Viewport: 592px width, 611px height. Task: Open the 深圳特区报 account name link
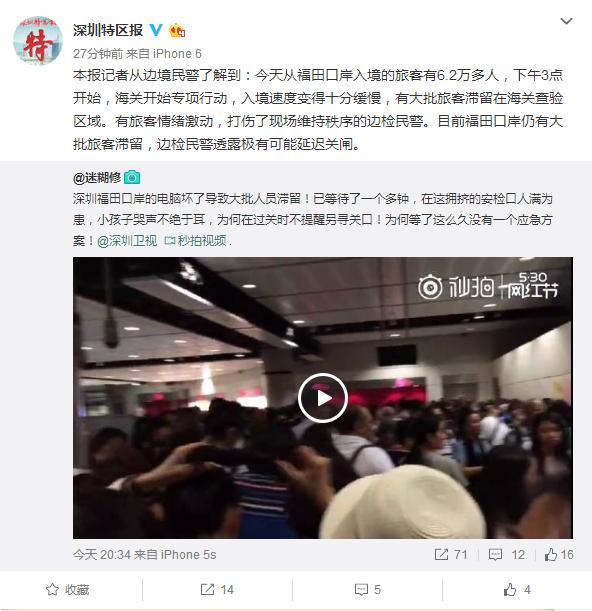[108, 30]
